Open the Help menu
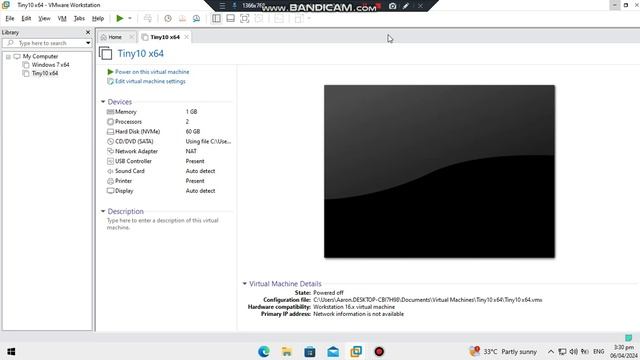This screenshot has height=360, width=640. pos(98,18)
